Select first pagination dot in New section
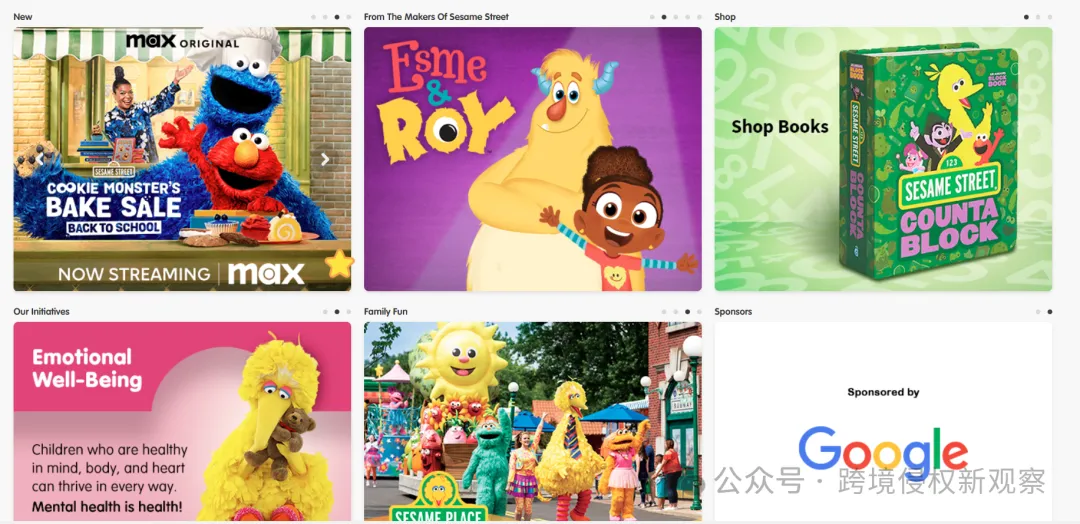This screenshot has width=1080, height=524. click(313, 17)
